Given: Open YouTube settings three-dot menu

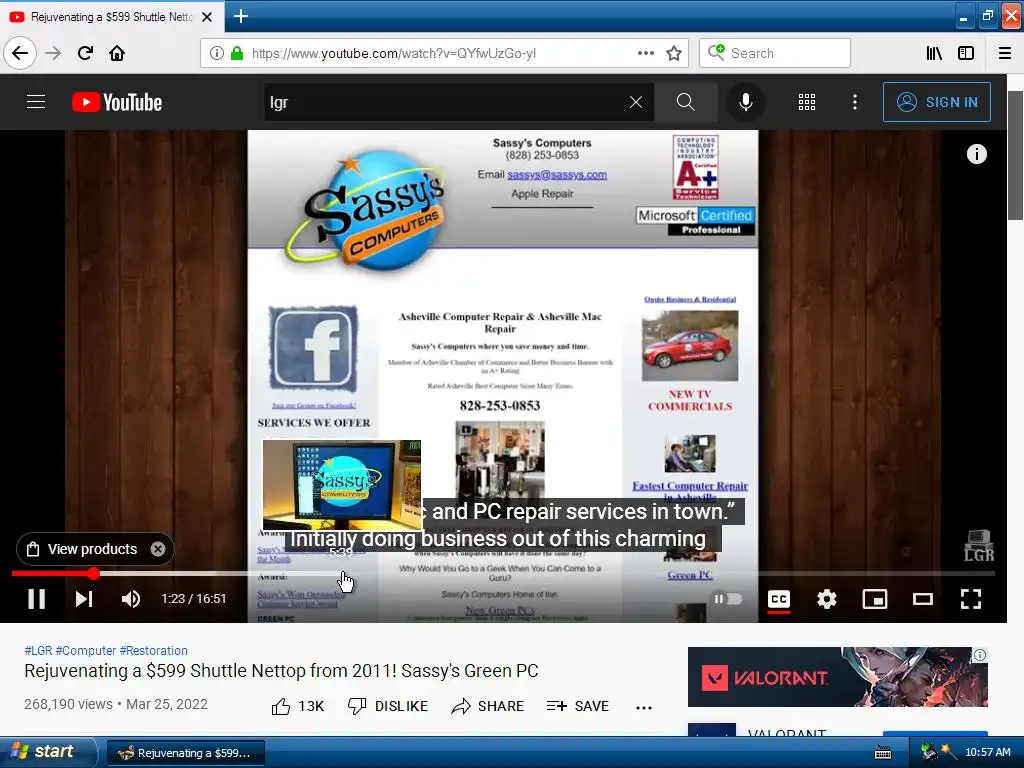Looking at the screenshot, I should pyautogui.click(x=855, y=102).
